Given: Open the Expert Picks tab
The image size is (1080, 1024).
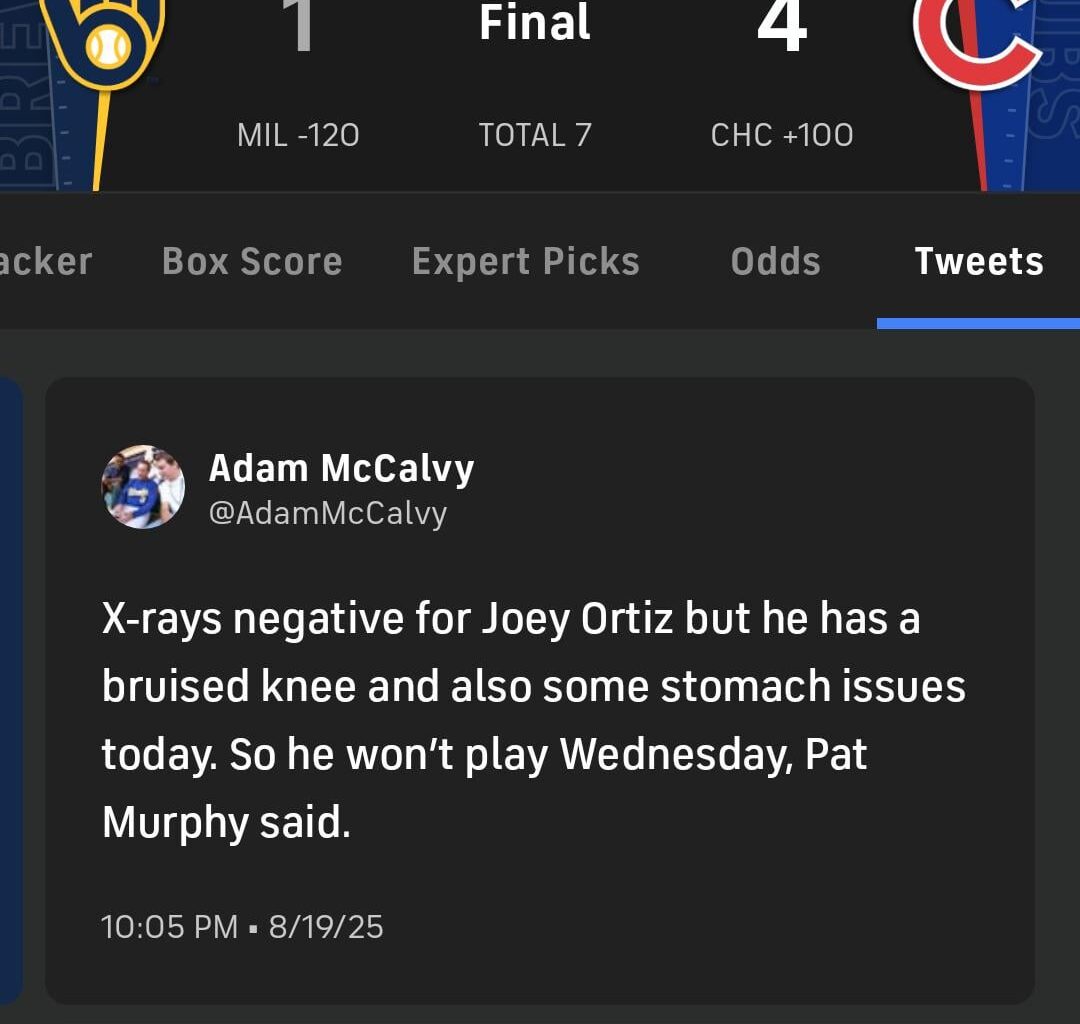Looking at the screenshot, I should [x=526, y=262].
